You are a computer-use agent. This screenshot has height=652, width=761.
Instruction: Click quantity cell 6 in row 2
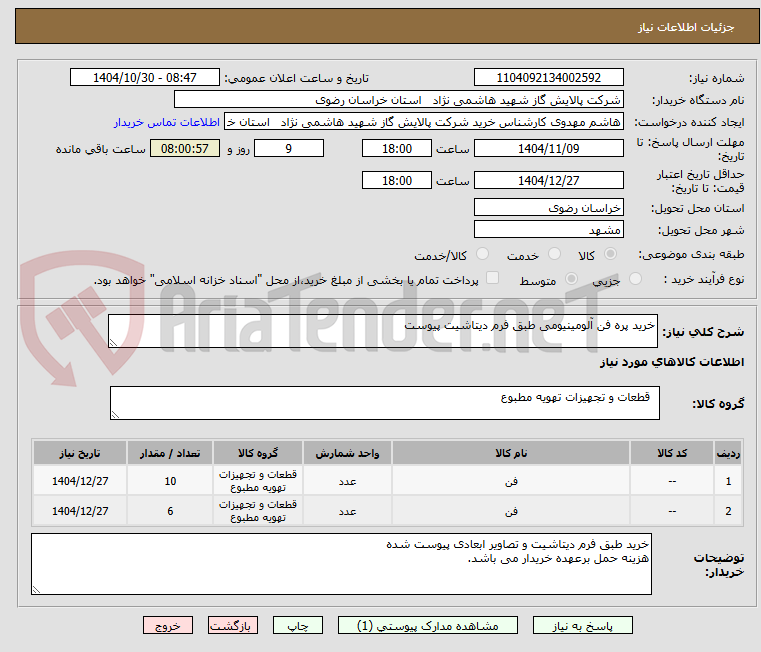170,511
